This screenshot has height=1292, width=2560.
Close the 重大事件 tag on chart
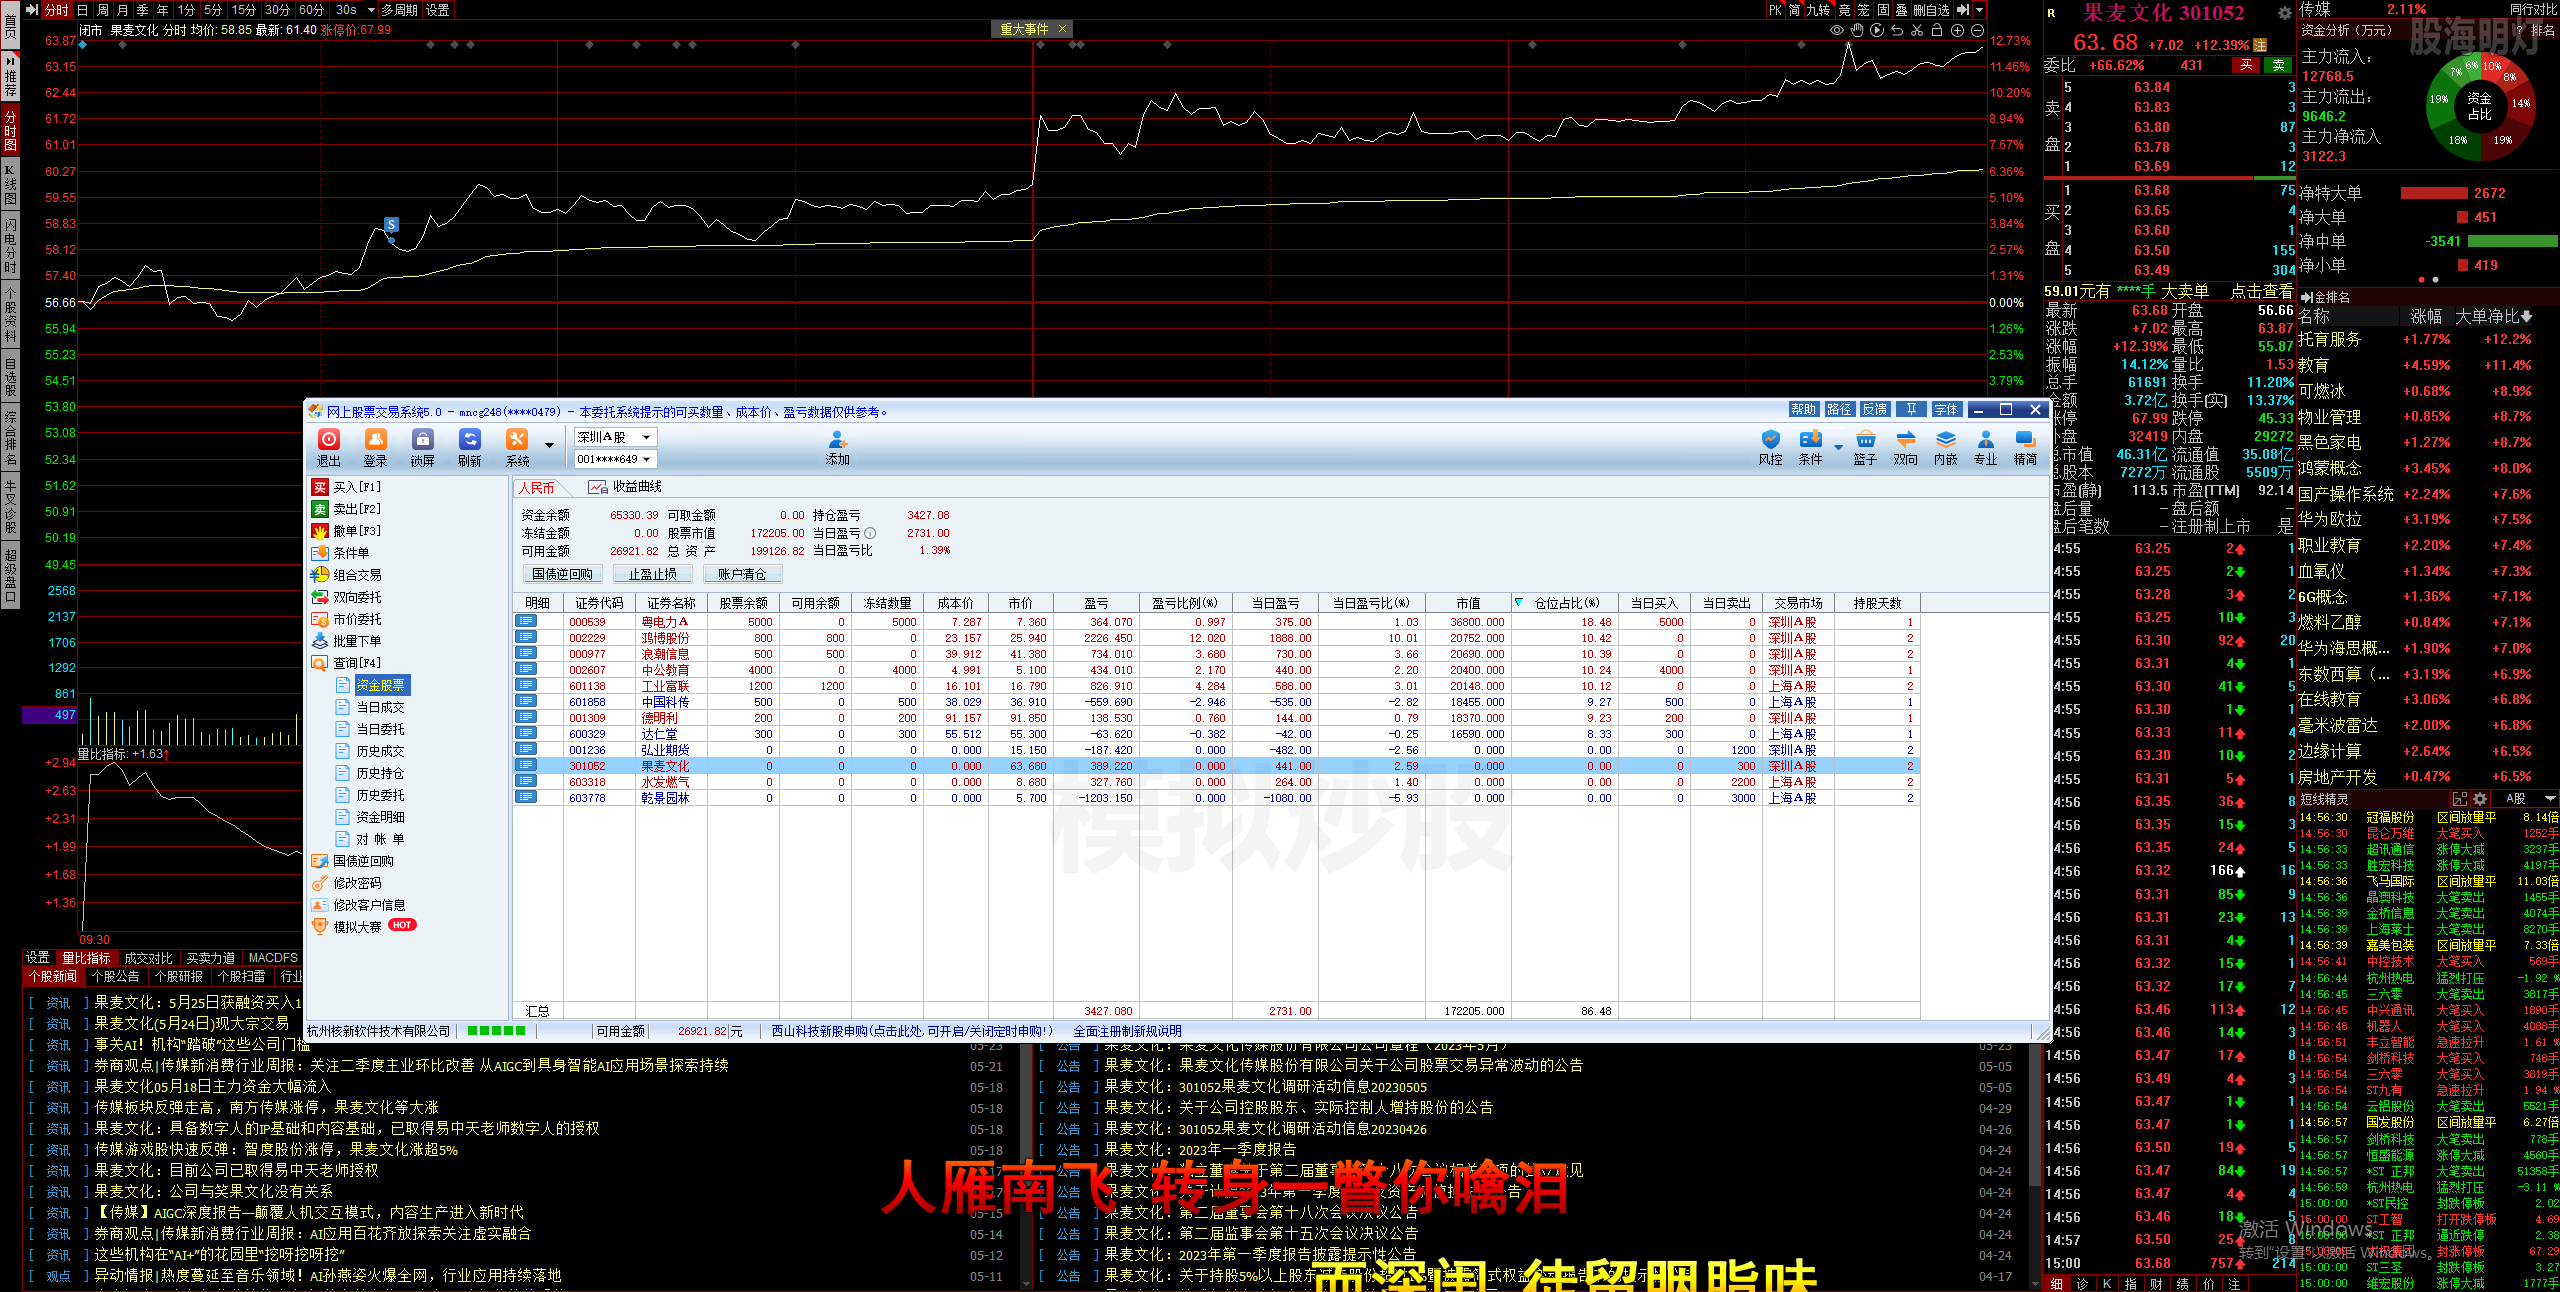[x=1063, y=29]
